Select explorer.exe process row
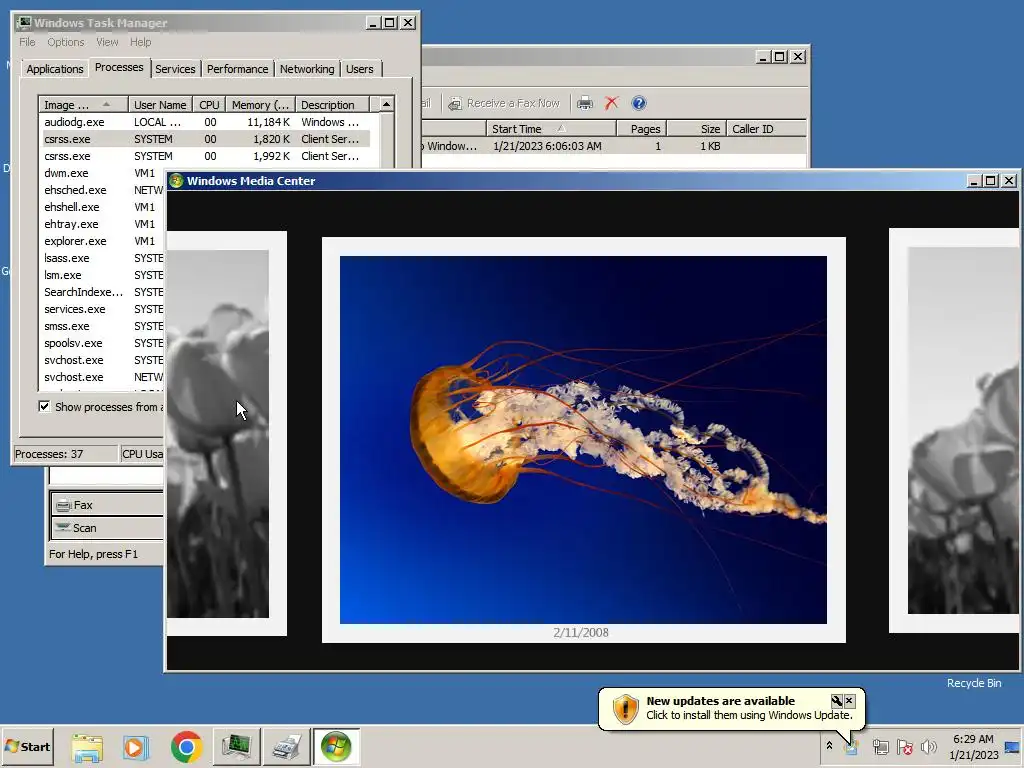Screen dimensions: 1024x768 [102, 241]
